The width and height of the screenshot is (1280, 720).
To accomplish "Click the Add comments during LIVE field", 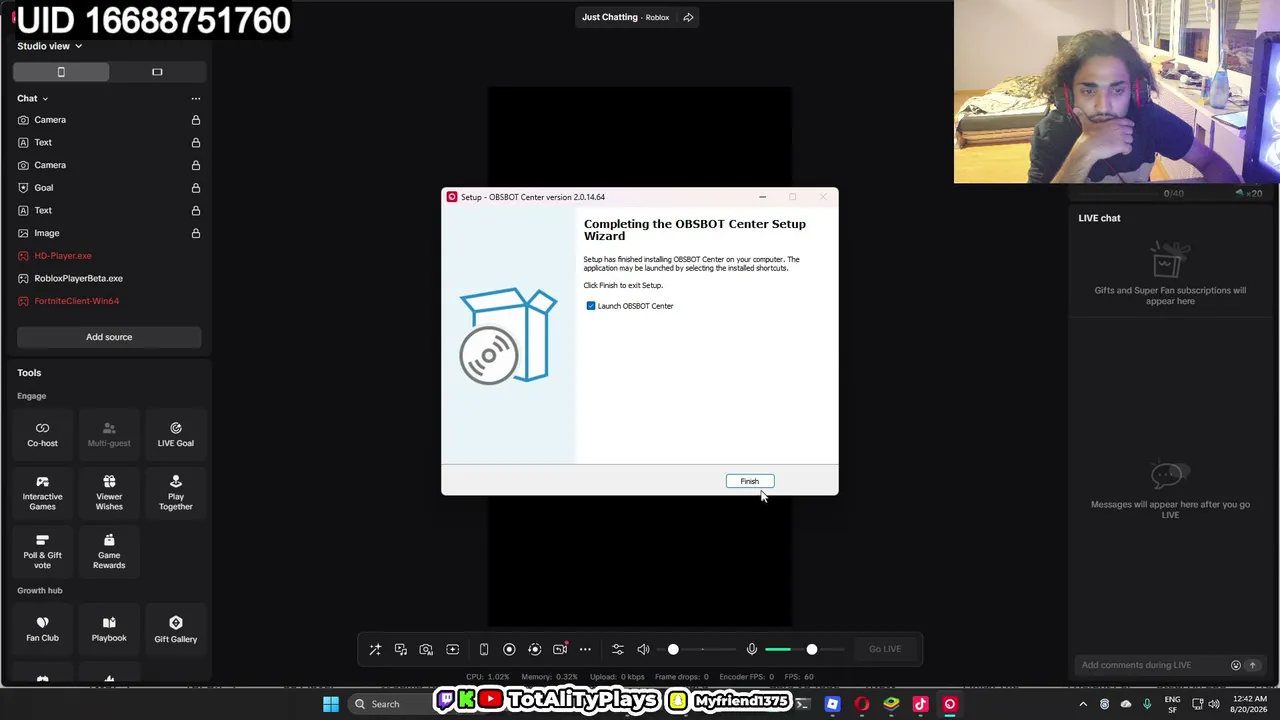I will tap(1150, 665).
